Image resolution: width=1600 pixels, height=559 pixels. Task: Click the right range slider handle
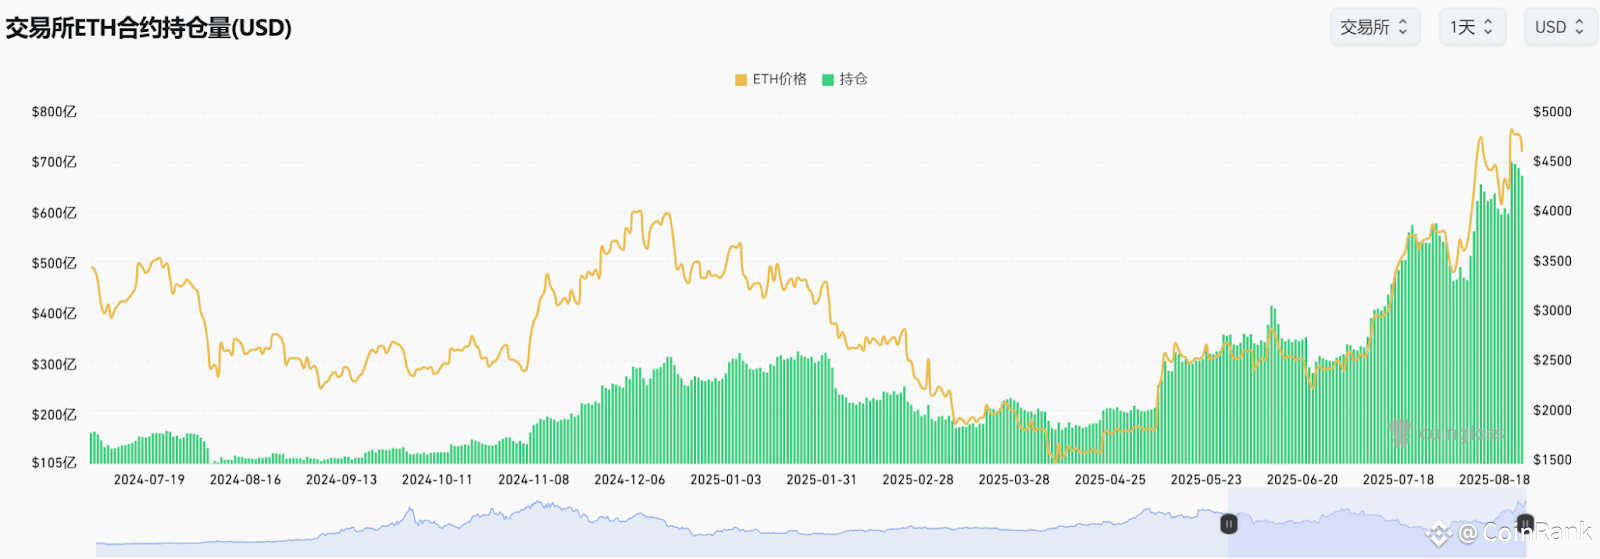point(1525,523)
